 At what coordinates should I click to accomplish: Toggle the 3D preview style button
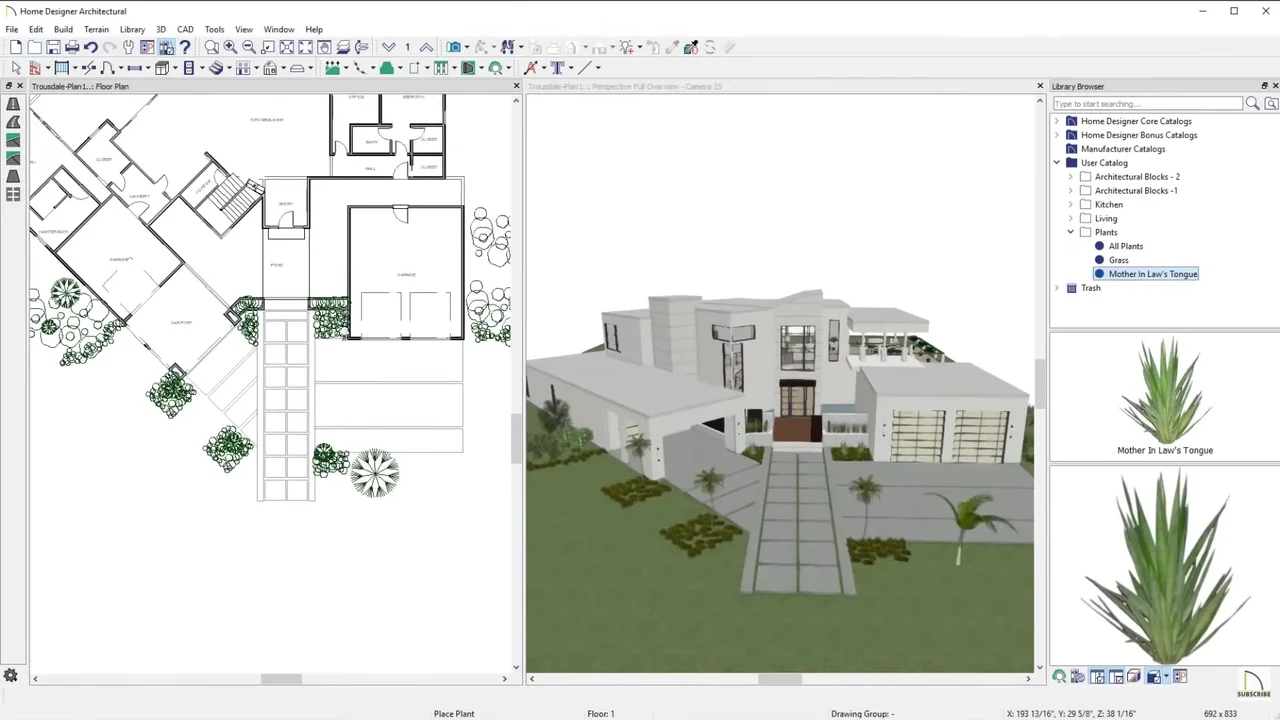[x=1153, y=677]
